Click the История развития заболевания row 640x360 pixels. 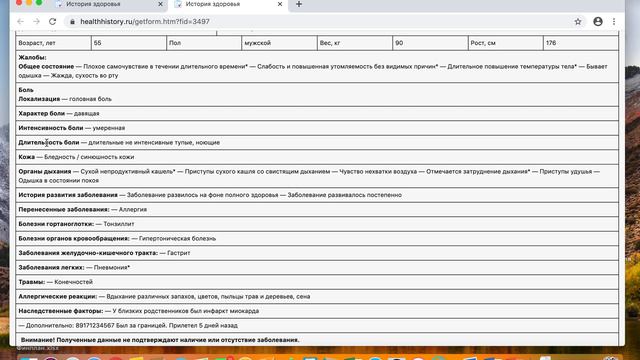tap(317, 195)
